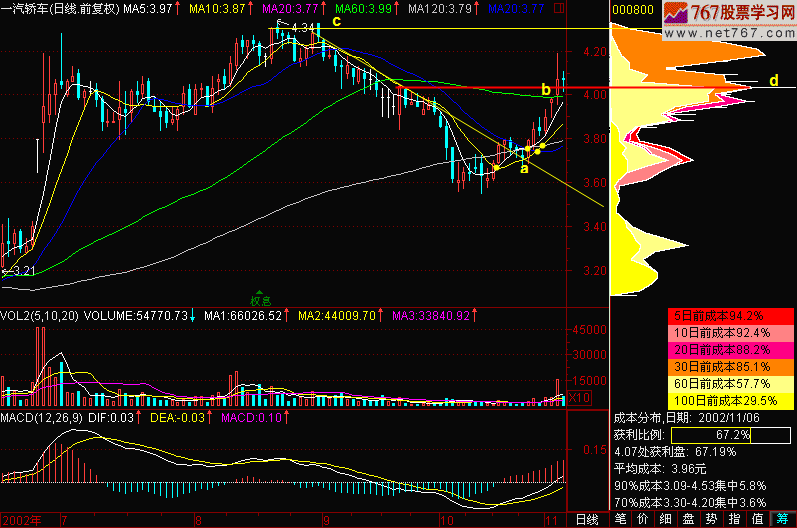Click the 盘 tab at bottom

(x=690, y=519)
